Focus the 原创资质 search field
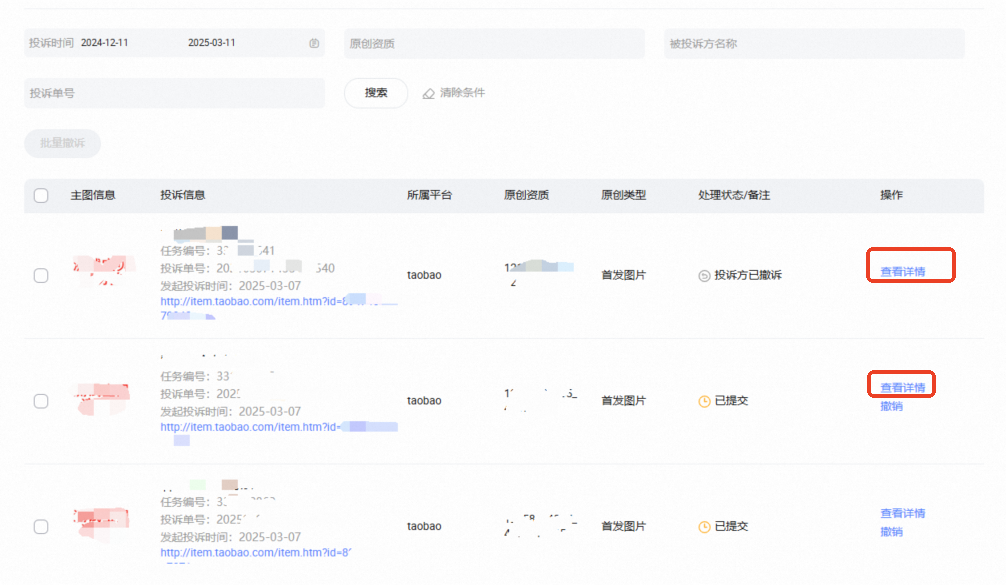This screenshot has height=585, width=1006. point(494,44)
